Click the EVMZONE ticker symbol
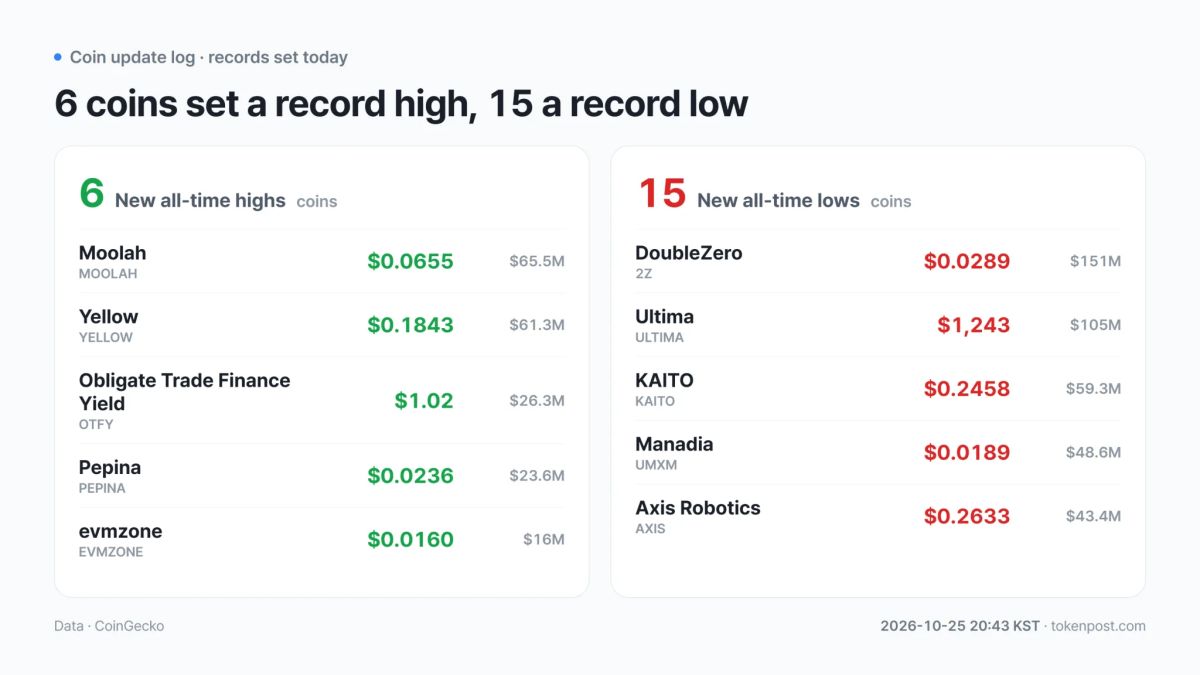Viewport: 1200px width, 675px height. 111,552
